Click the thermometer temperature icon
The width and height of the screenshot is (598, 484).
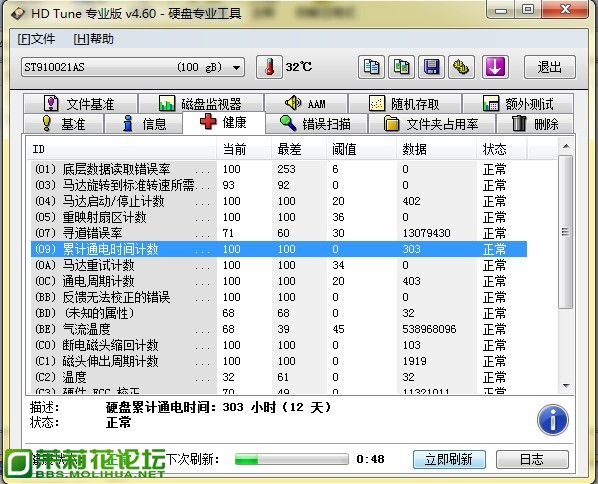pos(269,67)
